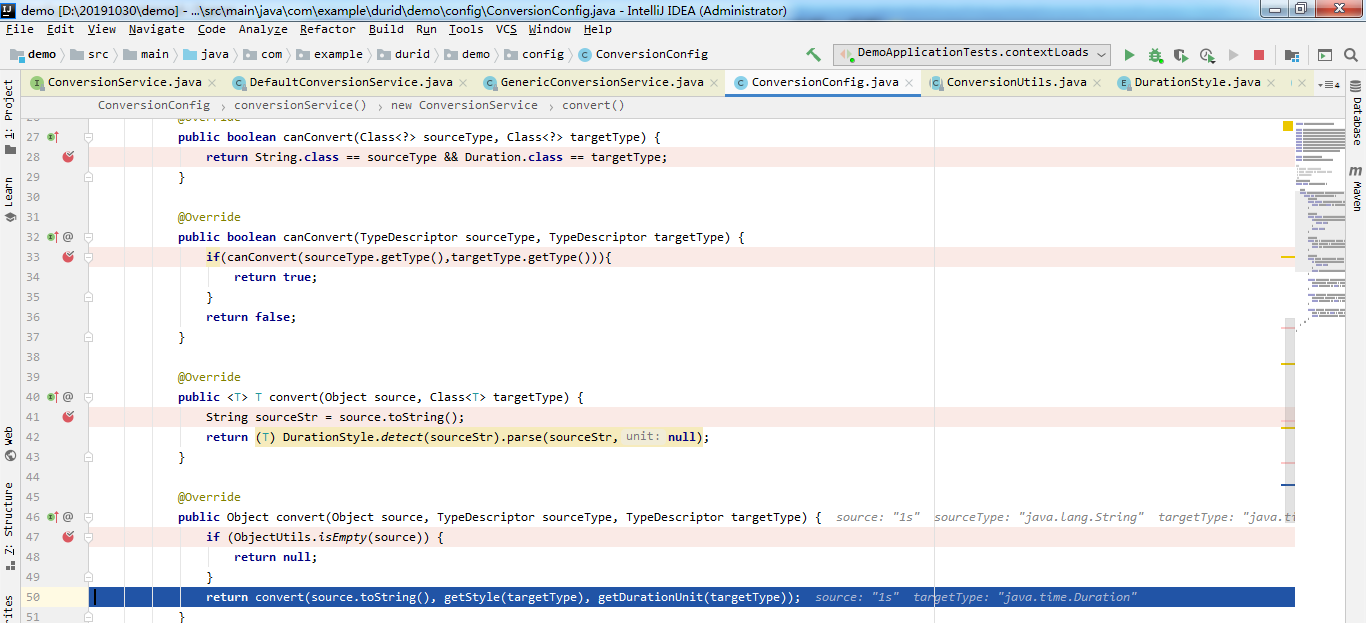Close the DurationStyle.java tab

tap(1272, 83)
